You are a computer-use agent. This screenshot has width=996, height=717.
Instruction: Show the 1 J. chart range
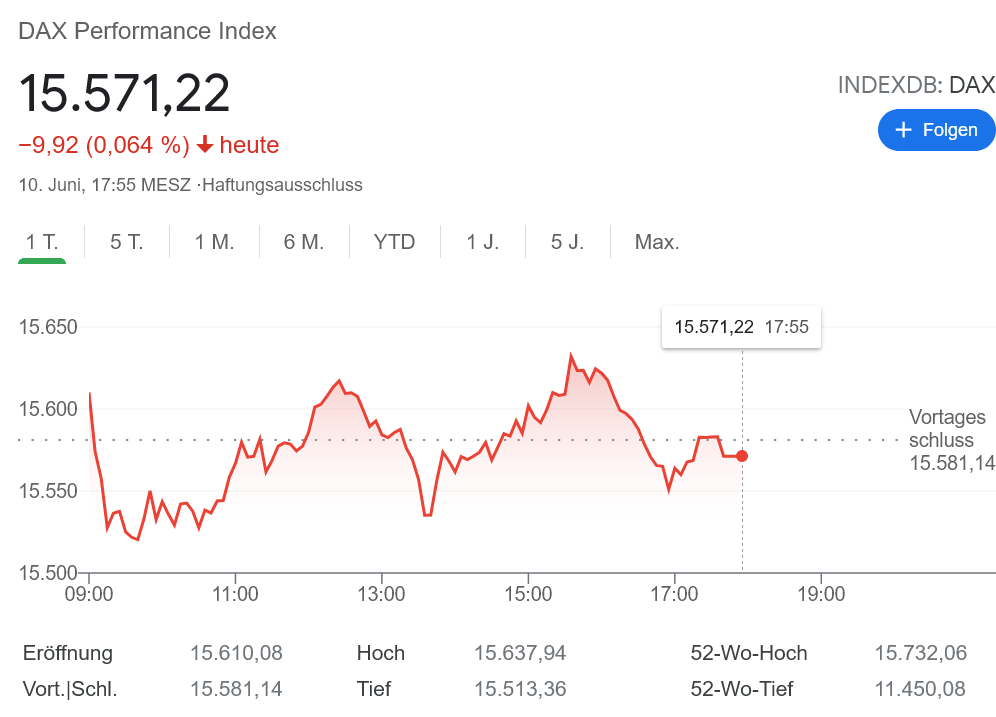483,242
